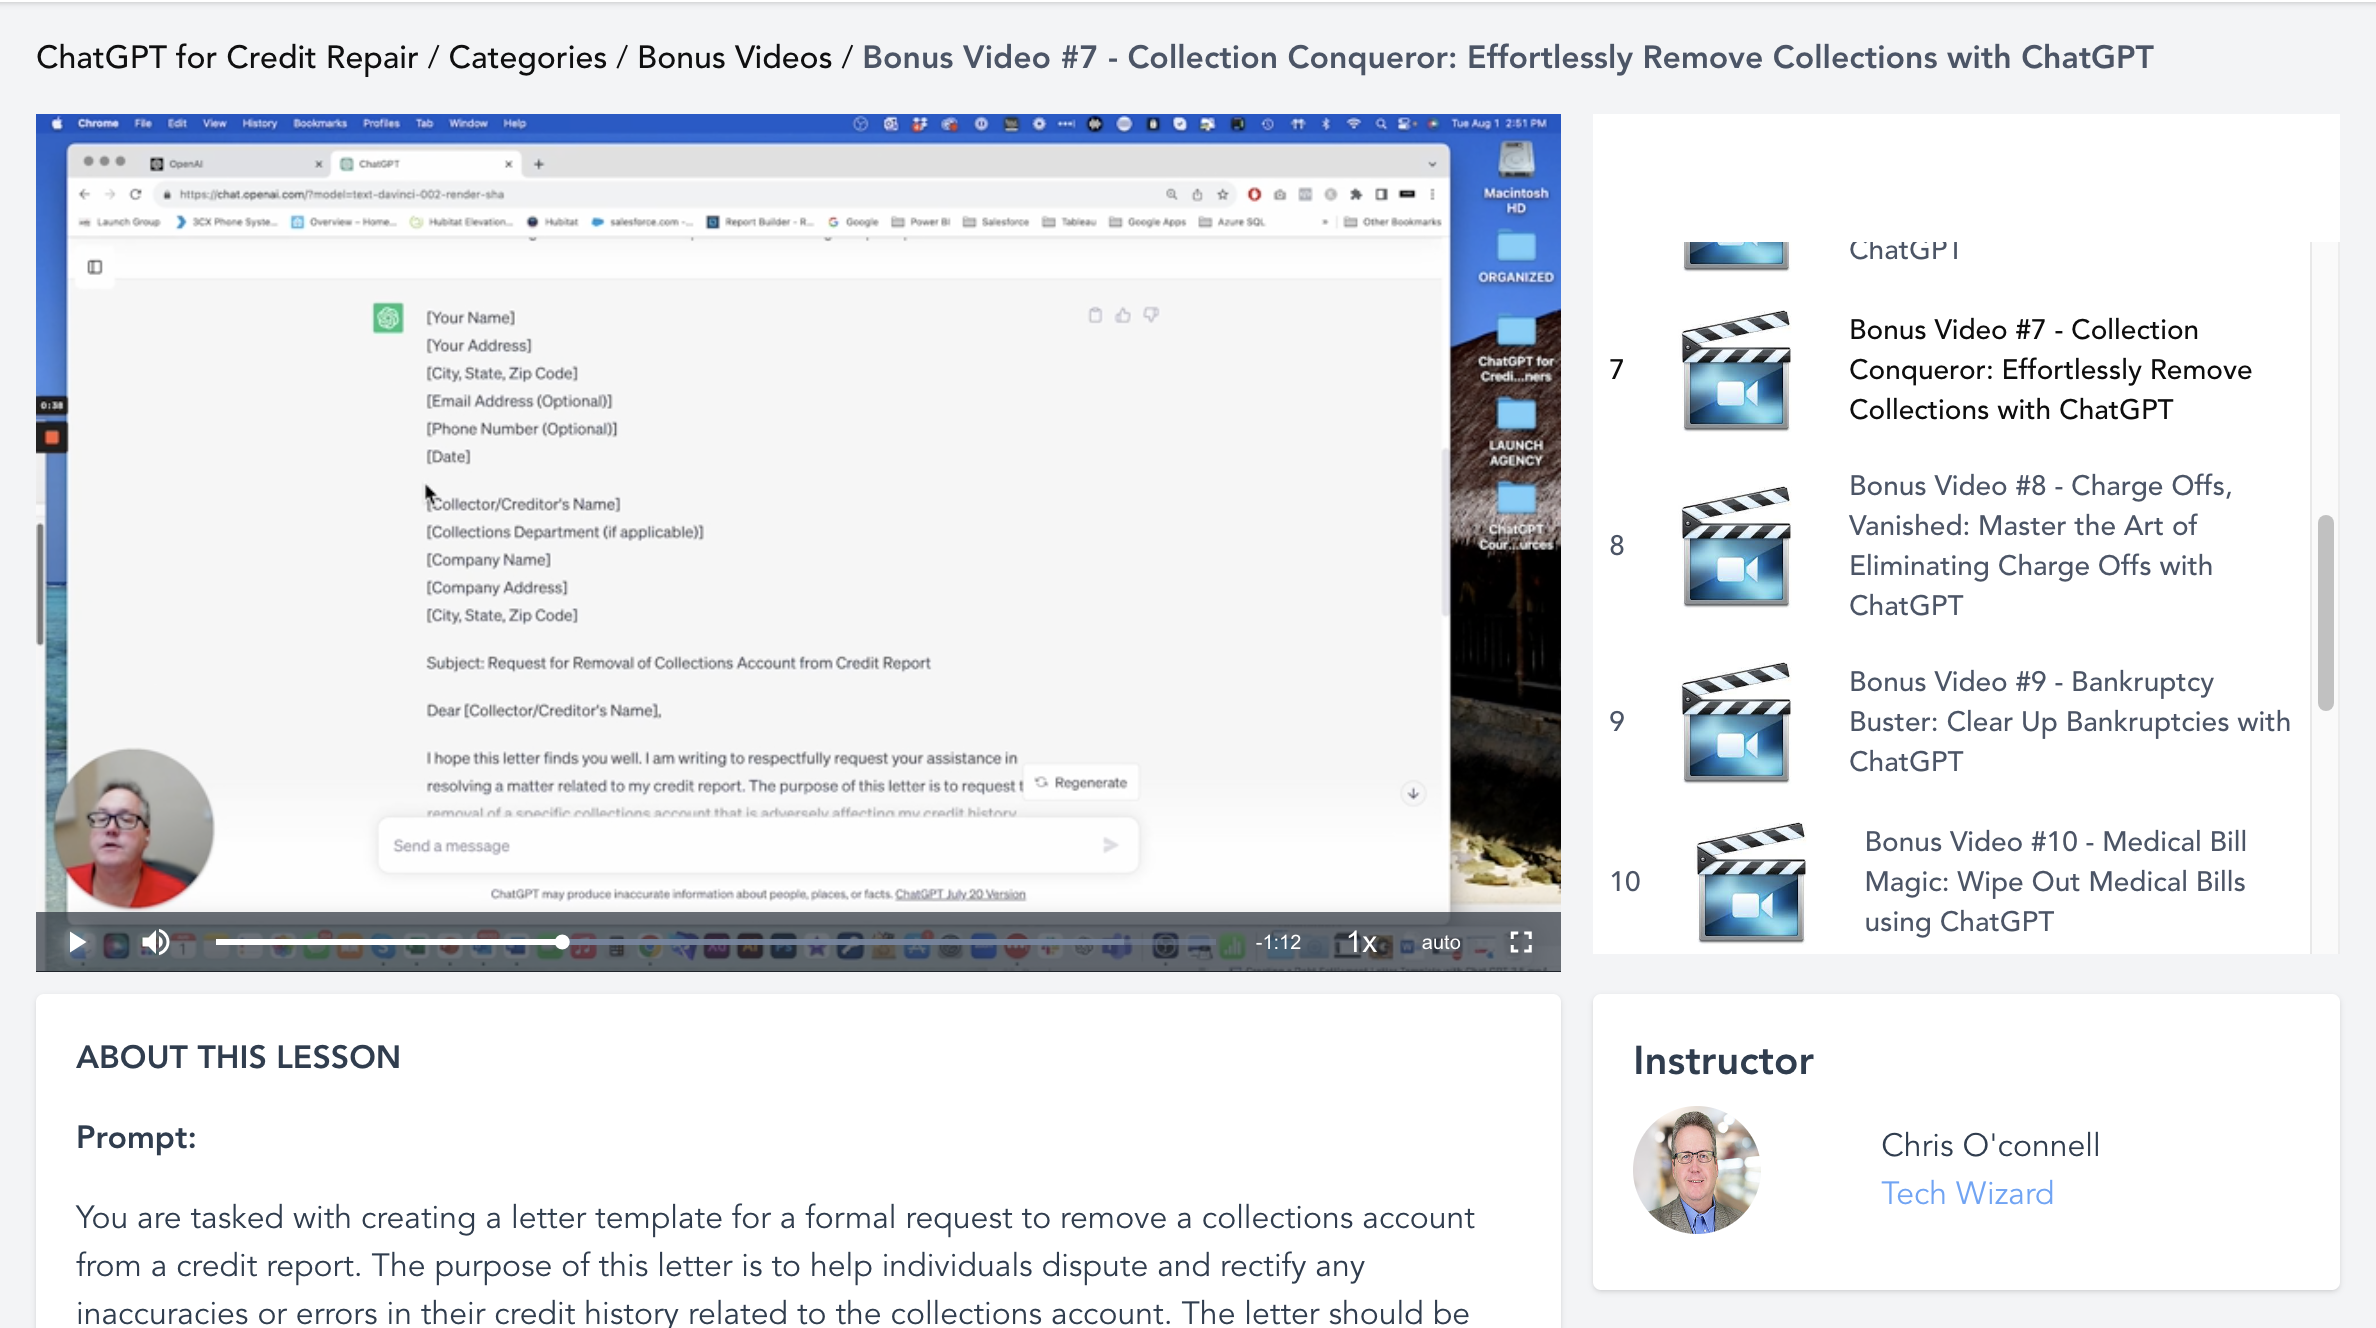Open ChatGPT for Credit Repair breadcrumb
The height and width of the screenshot is (1328, 2376).
[227, 57]
